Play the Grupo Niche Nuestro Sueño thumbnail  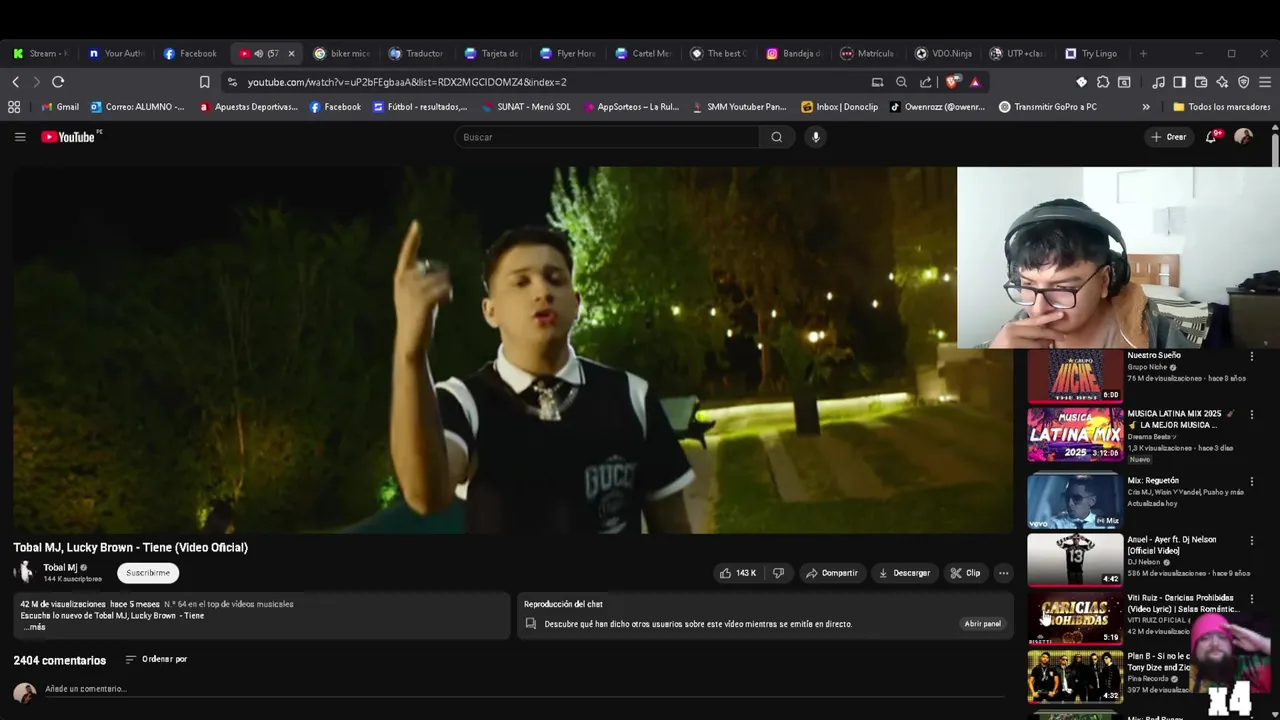coord(1075,375)
